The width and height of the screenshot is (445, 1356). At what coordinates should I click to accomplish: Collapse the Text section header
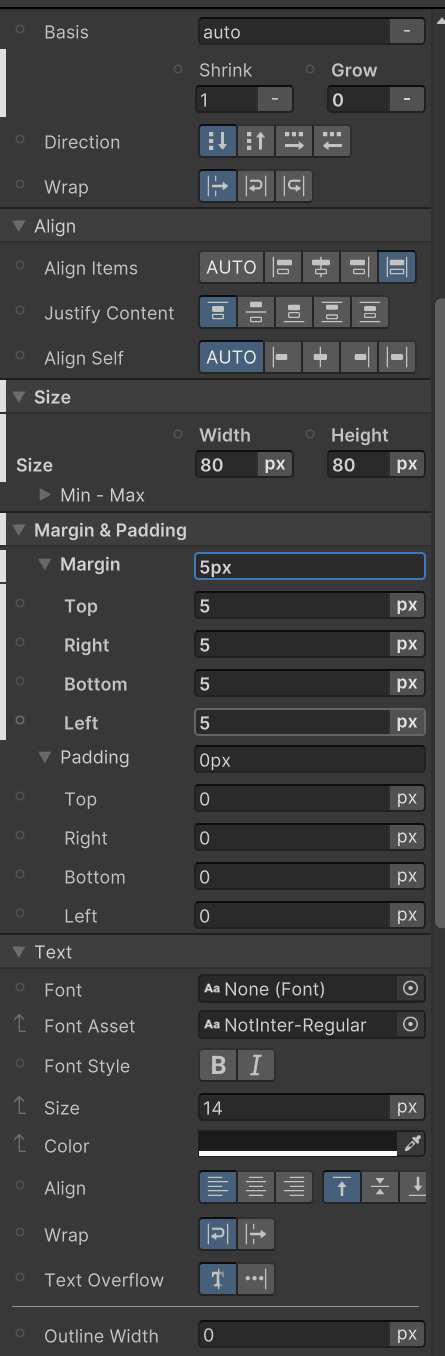point(19,952)
